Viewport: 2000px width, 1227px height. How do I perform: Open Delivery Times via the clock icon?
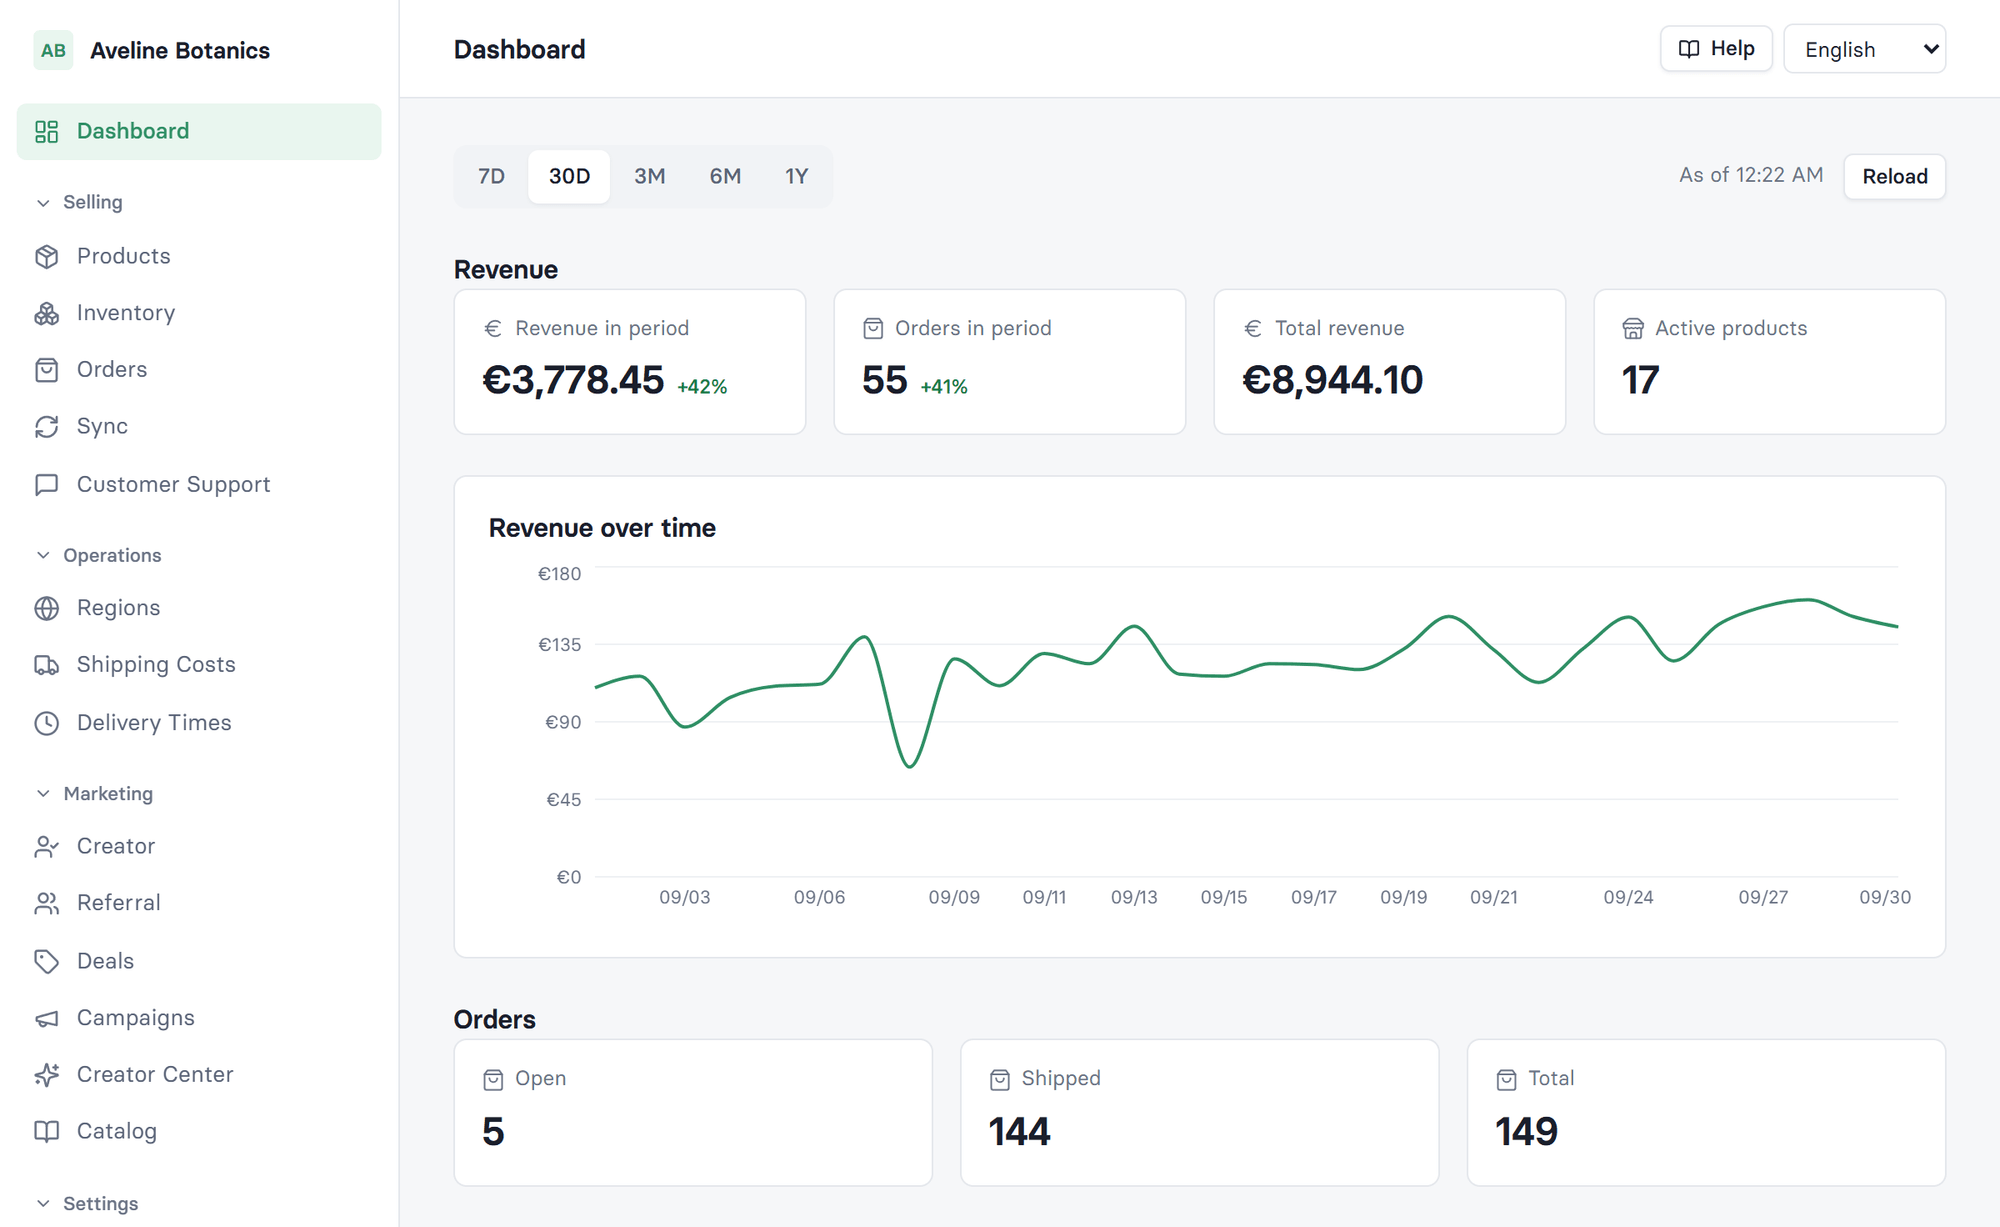(x=47, y=723)
